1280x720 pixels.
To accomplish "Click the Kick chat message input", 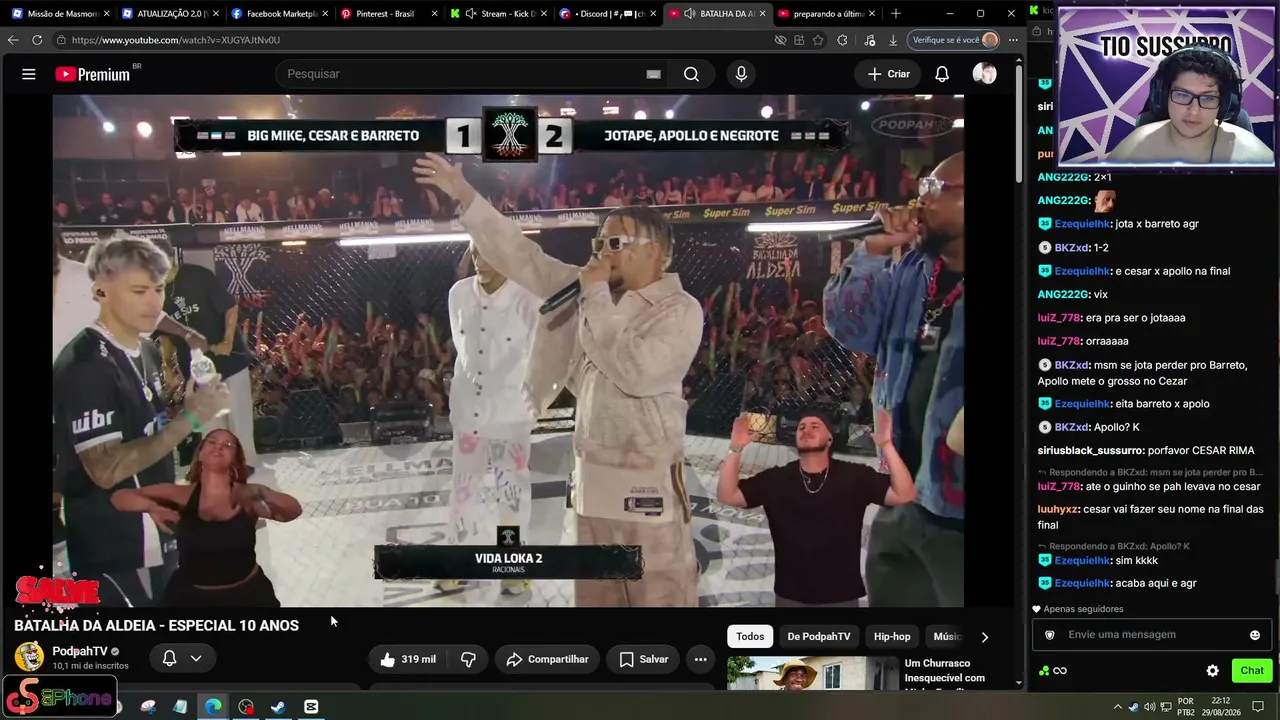I will pos(1152,635).
